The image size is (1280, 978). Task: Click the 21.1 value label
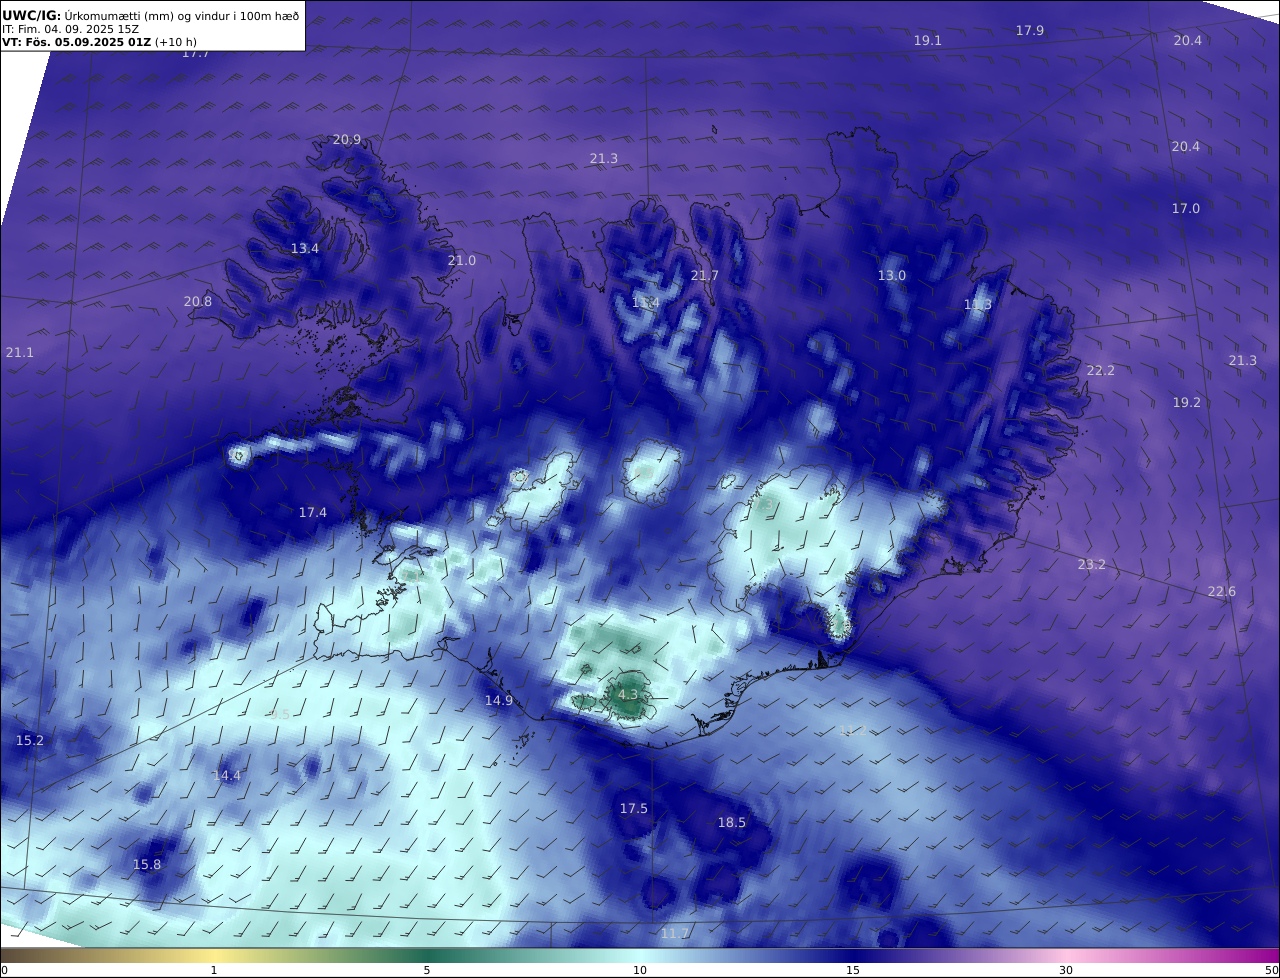[x=20, y=353]
